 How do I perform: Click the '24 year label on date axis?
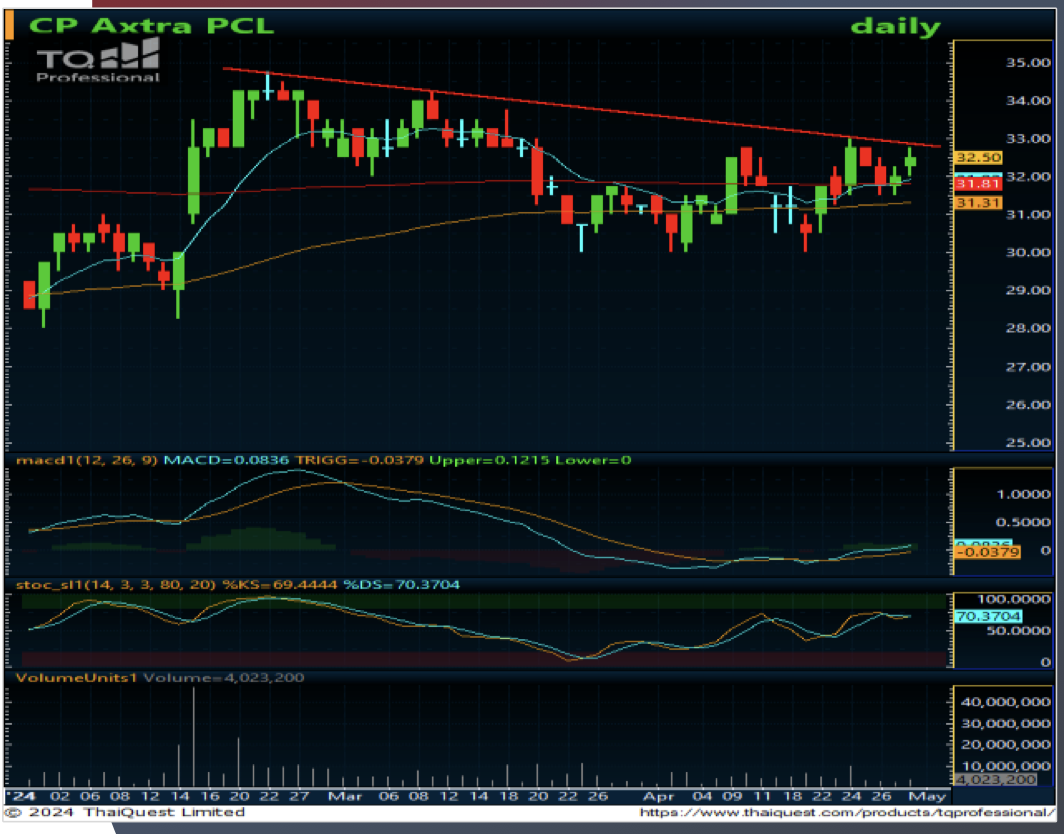click(x=20, y=796)
